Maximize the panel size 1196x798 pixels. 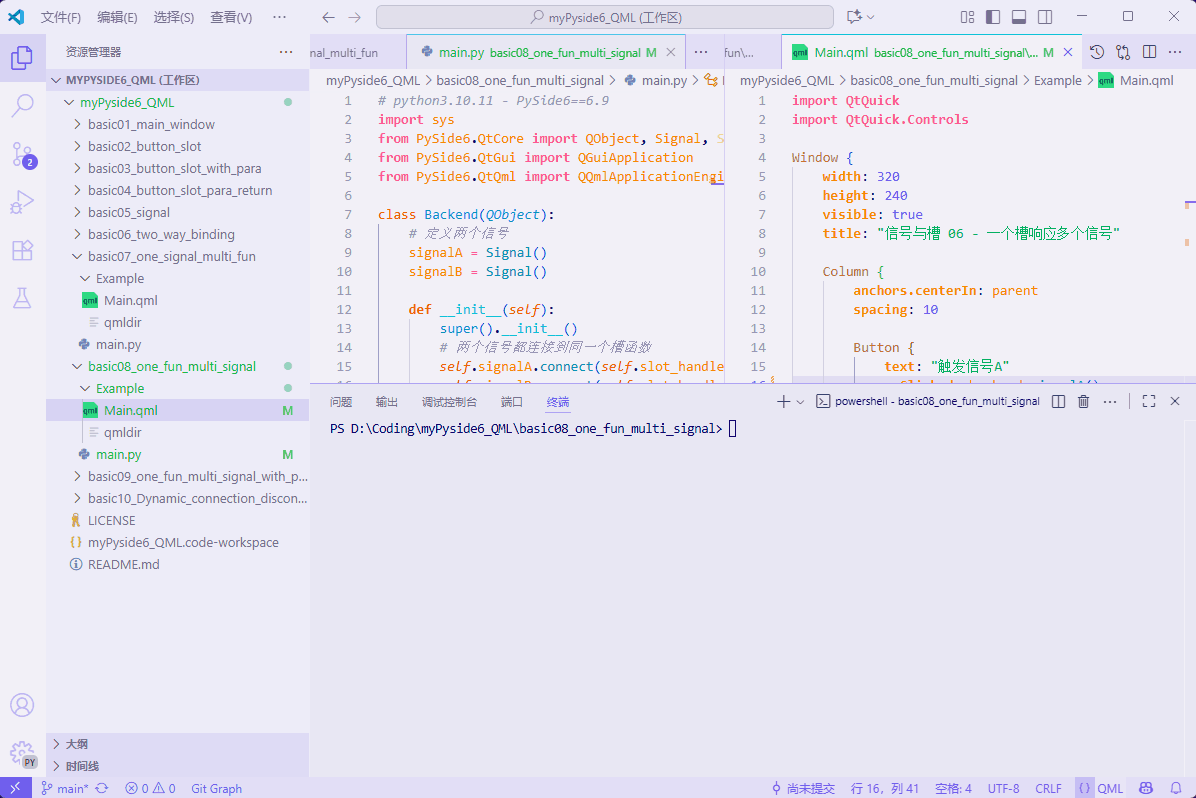click(x=1149, y=401)
